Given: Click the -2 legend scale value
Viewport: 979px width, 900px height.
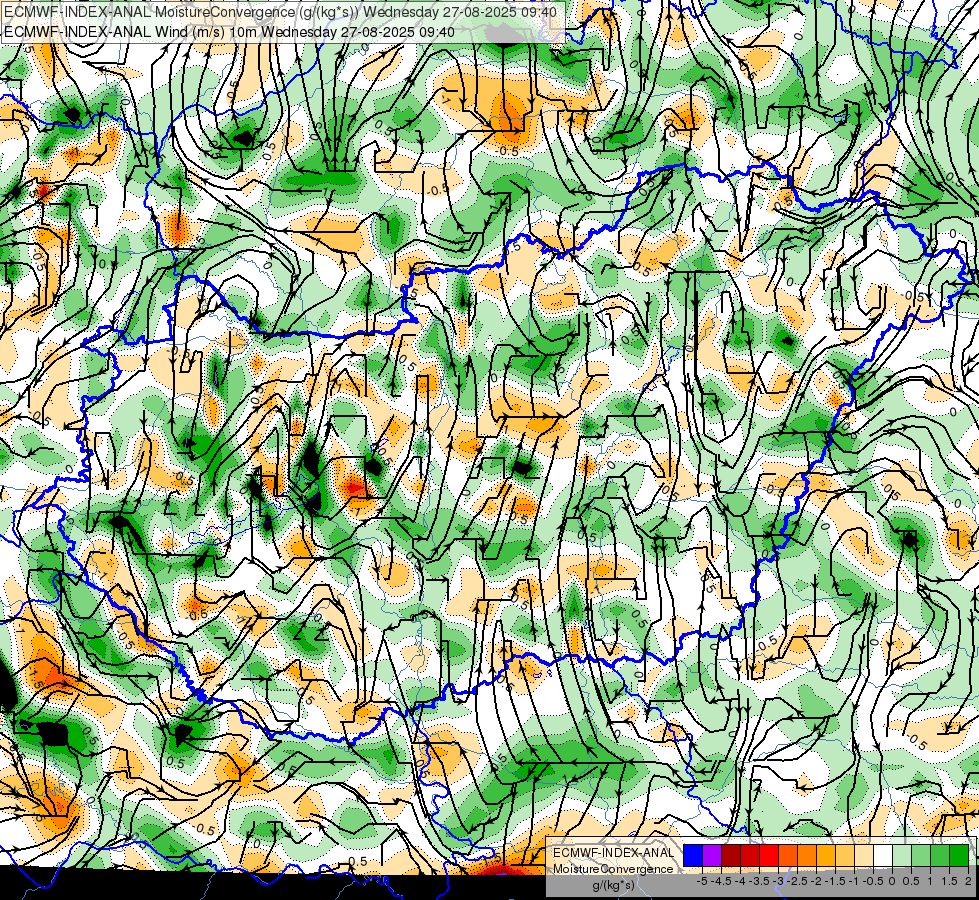Looking at the screenshot, I should coord(816,881).
